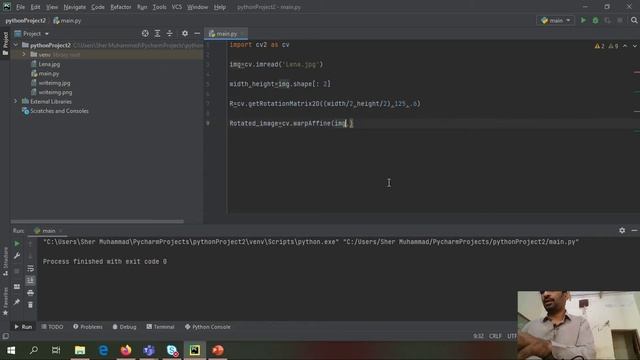Open the Python Console tool window

(x=208, y=327)
